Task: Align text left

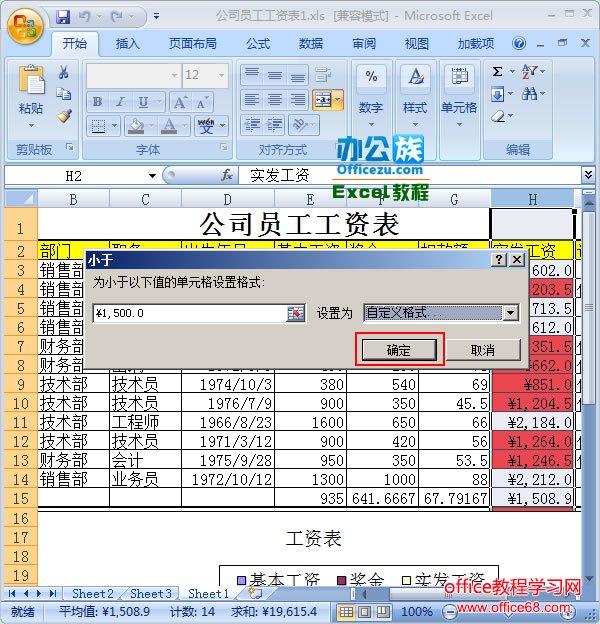Action: point(251,99)
